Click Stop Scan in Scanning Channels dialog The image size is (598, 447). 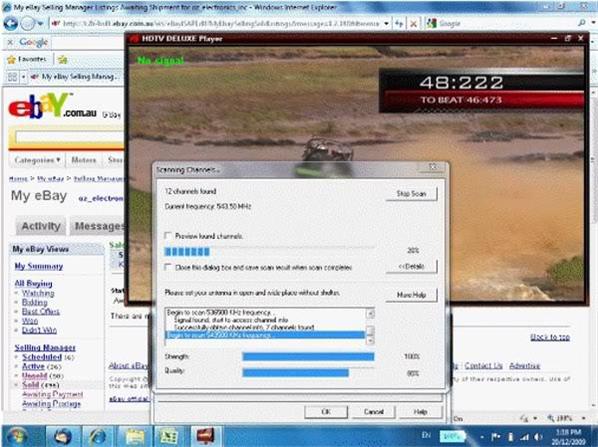tap(411, 194)
